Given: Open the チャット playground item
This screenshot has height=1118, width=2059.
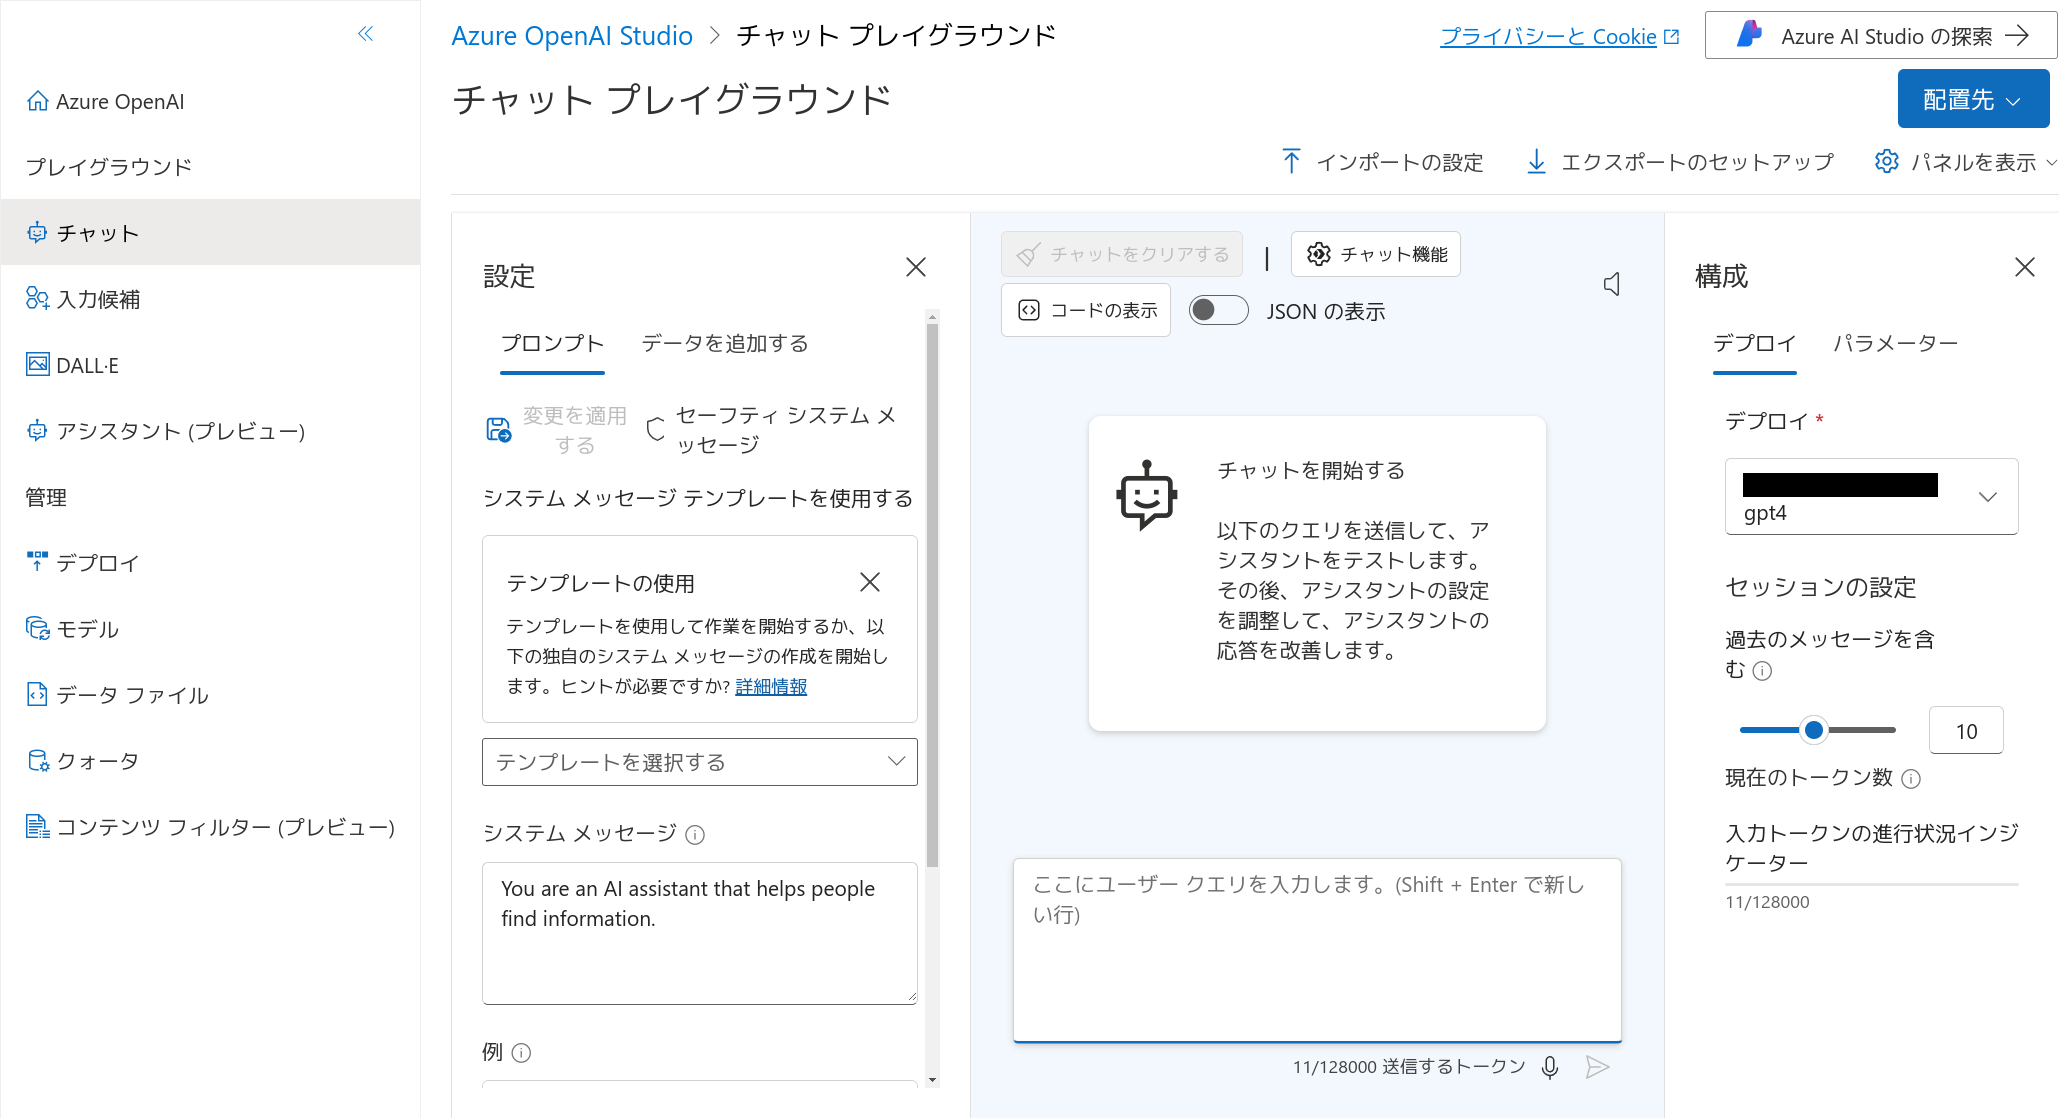Looking at the screenshot, I should tap(210, 232).
